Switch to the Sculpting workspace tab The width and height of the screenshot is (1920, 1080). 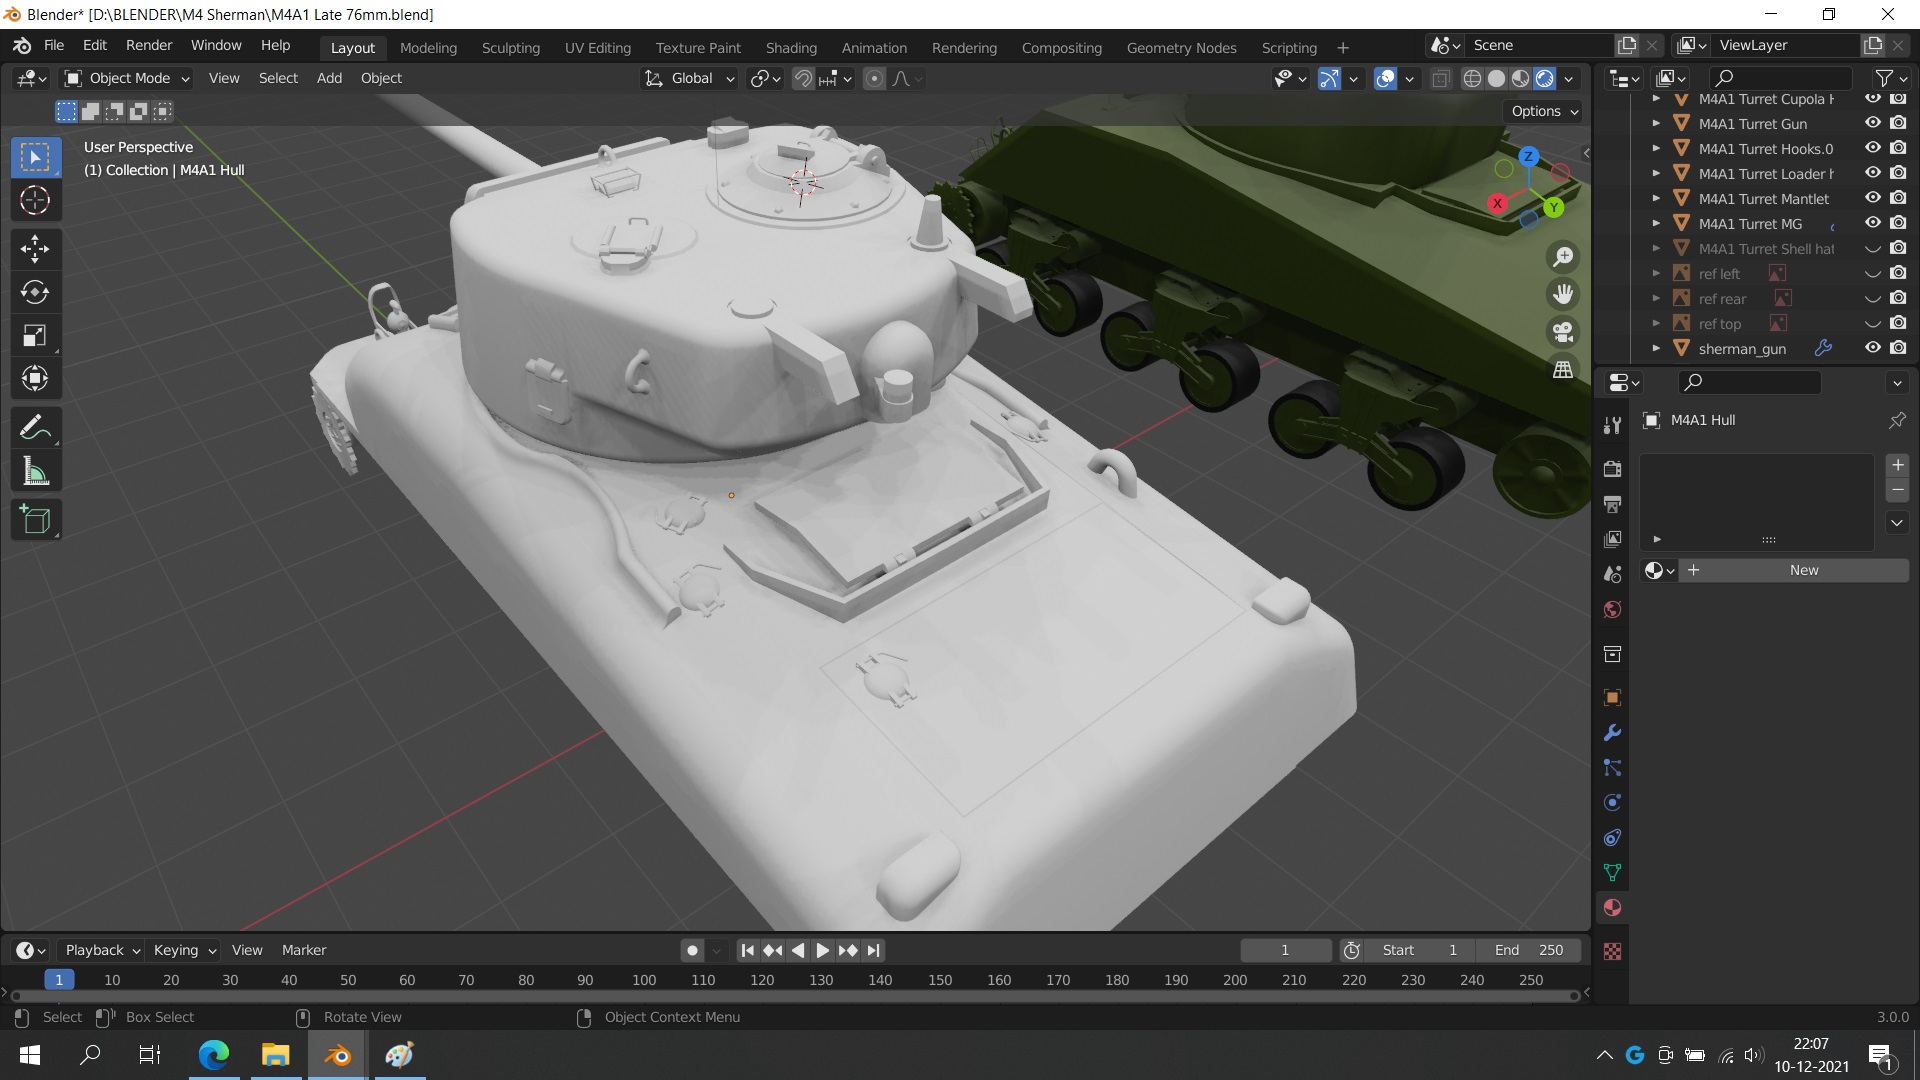click(510, 47)
